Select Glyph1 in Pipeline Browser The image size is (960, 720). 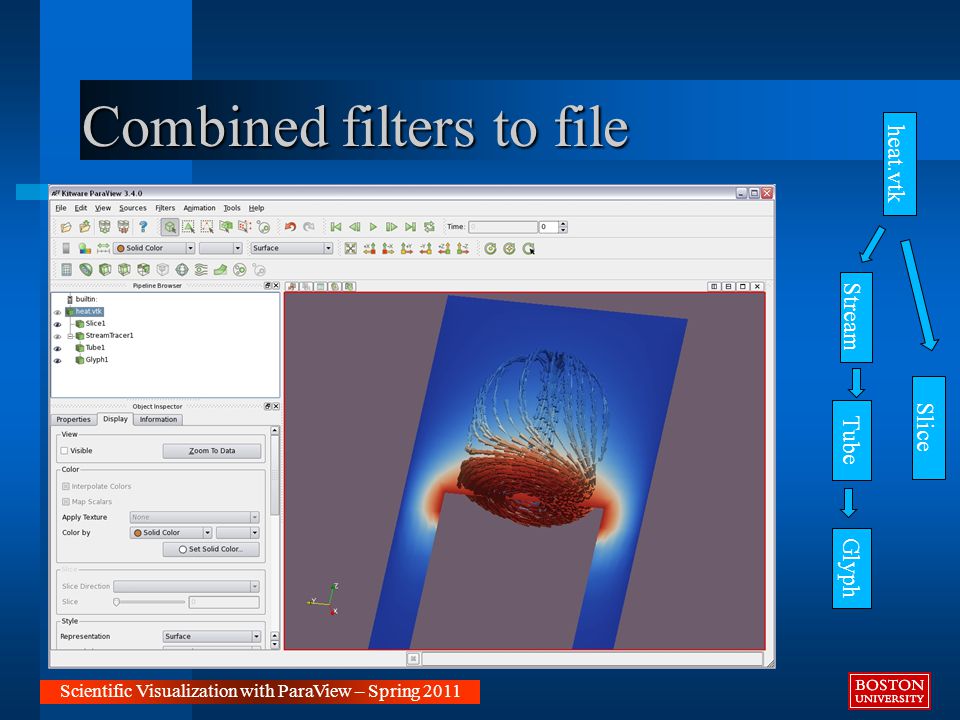tap(97, 360)
